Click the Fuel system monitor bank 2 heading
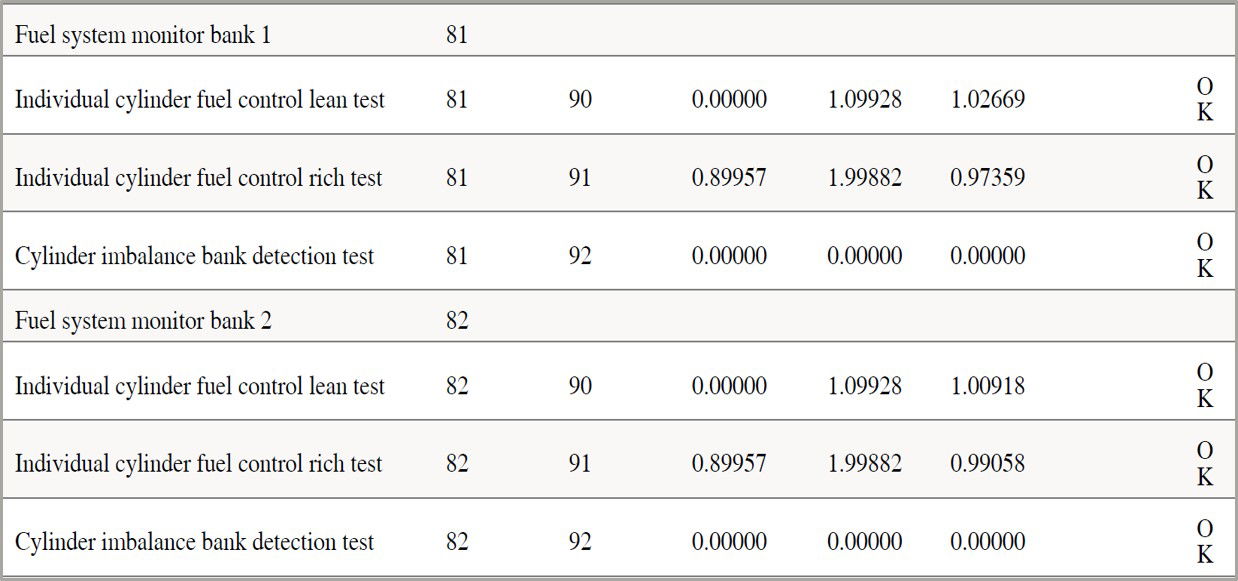The image size is (1238, 581). [x=143, y=321]
